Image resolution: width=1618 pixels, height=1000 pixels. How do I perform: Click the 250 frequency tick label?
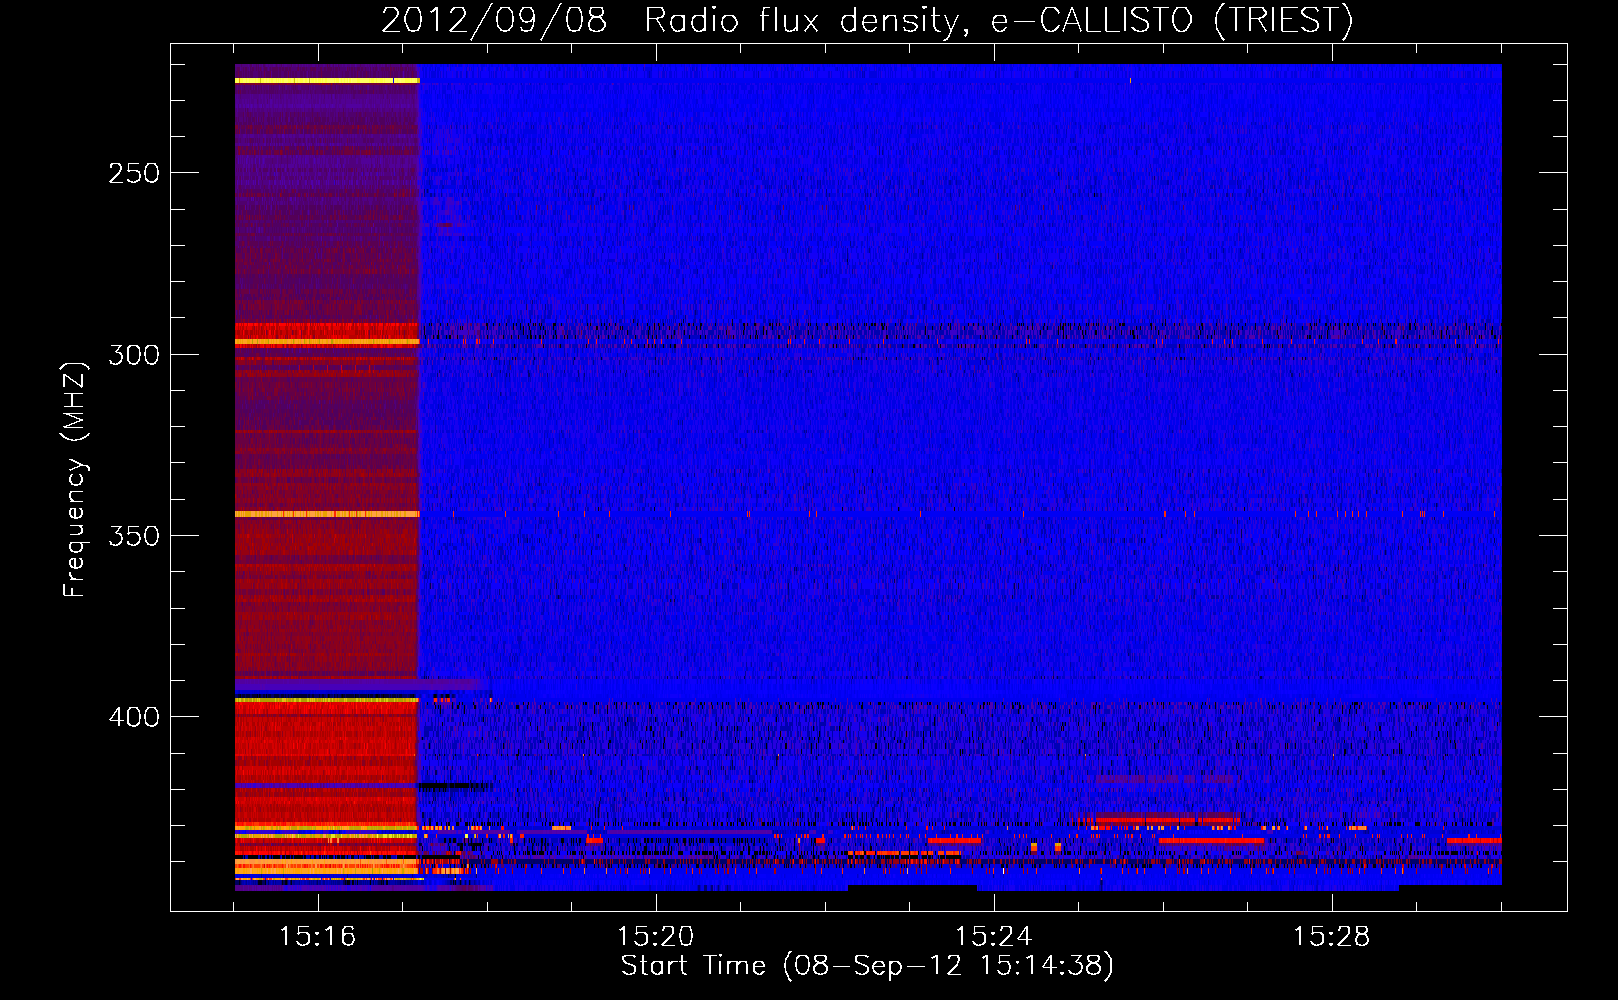coord(134,173)
